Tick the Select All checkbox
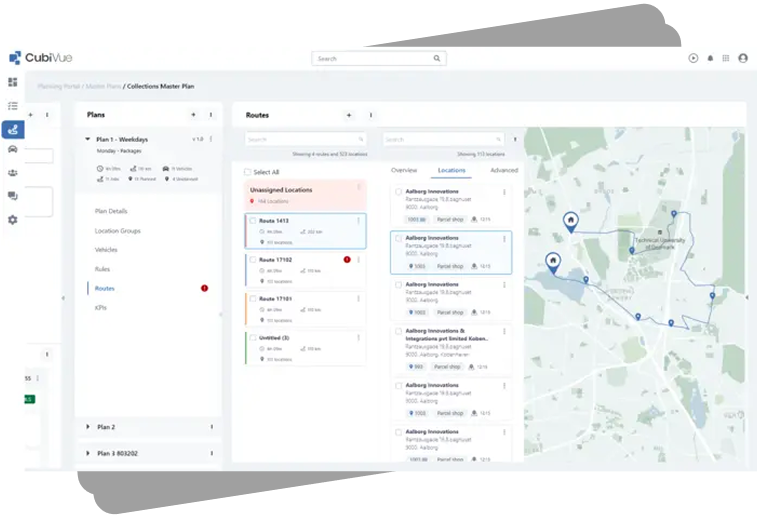The image size is (758, 518). coord(248,172)
